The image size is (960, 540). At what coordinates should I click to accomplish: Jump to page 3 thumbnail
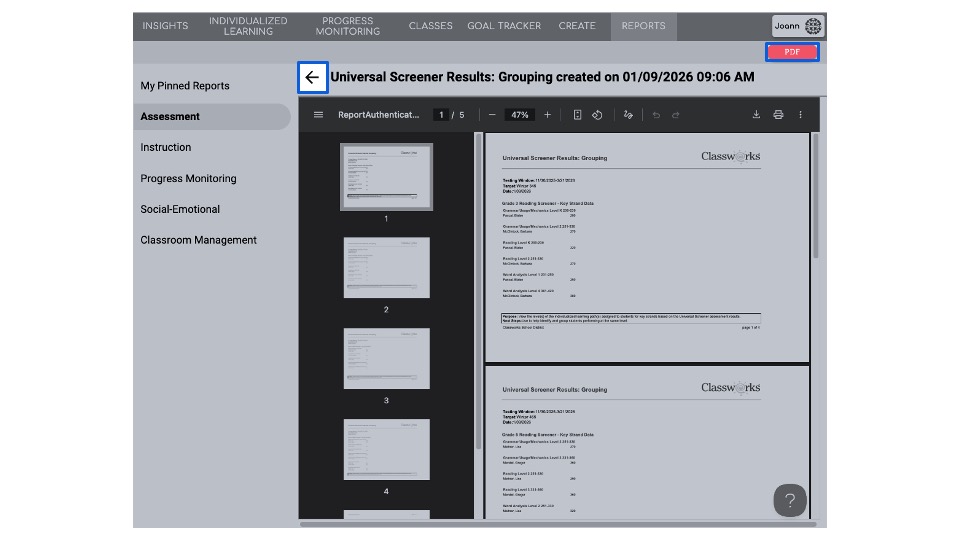click(386, 358)
